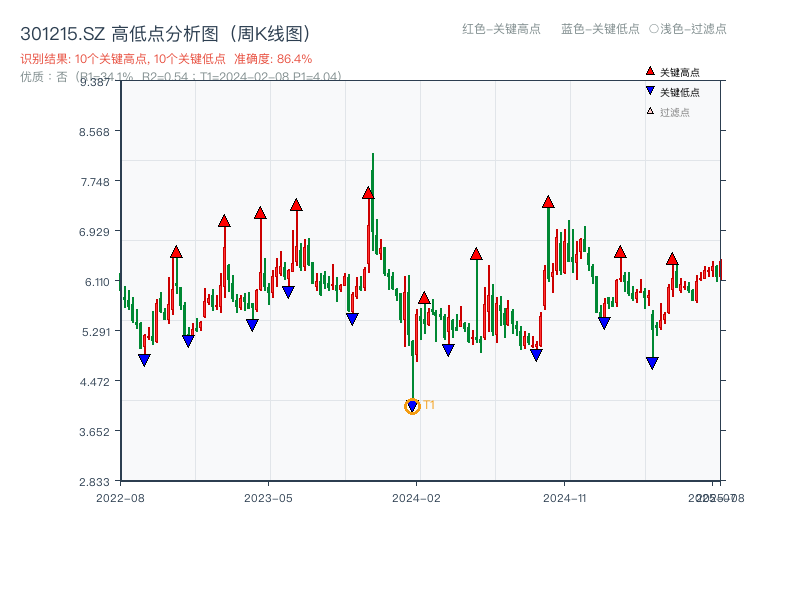Click the leftmost blue down-triangle on the chart

[143, 357]
